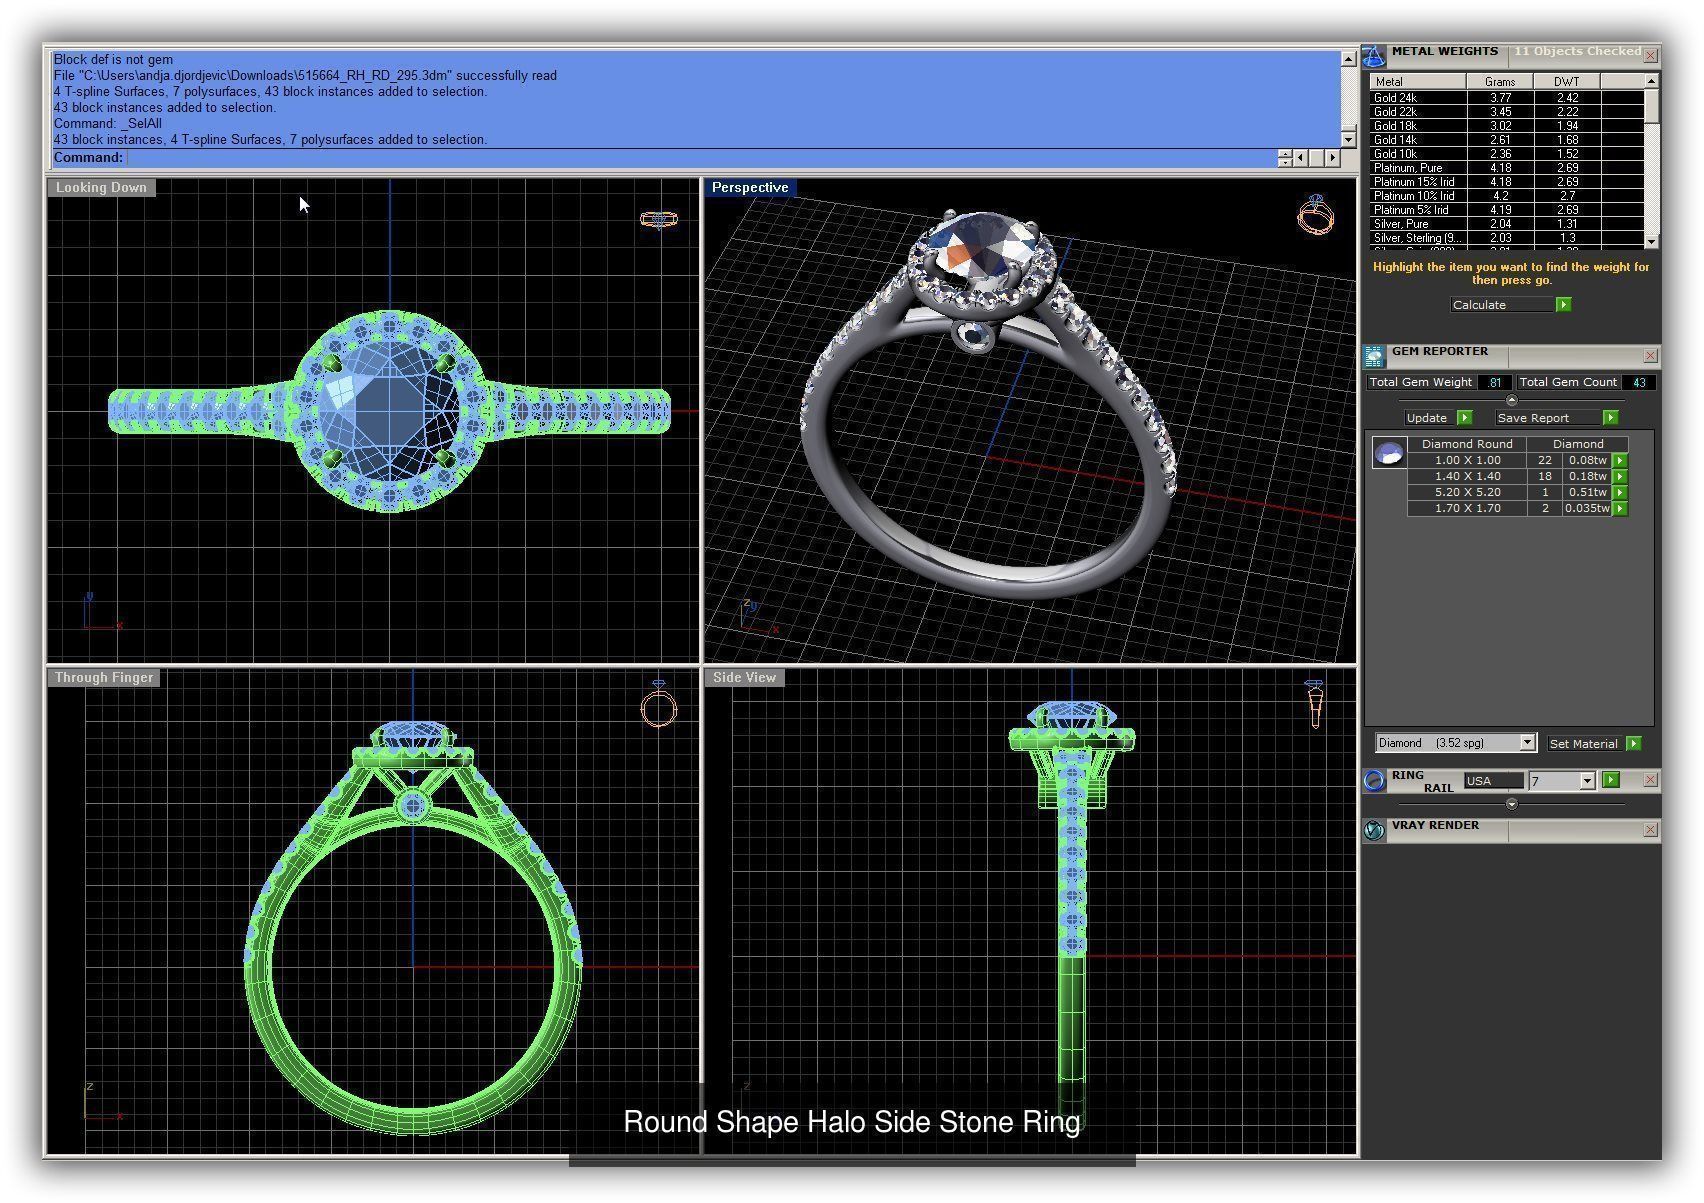Click the 1.00 X 1.00 gem size cell

(x=1467, y=461)
